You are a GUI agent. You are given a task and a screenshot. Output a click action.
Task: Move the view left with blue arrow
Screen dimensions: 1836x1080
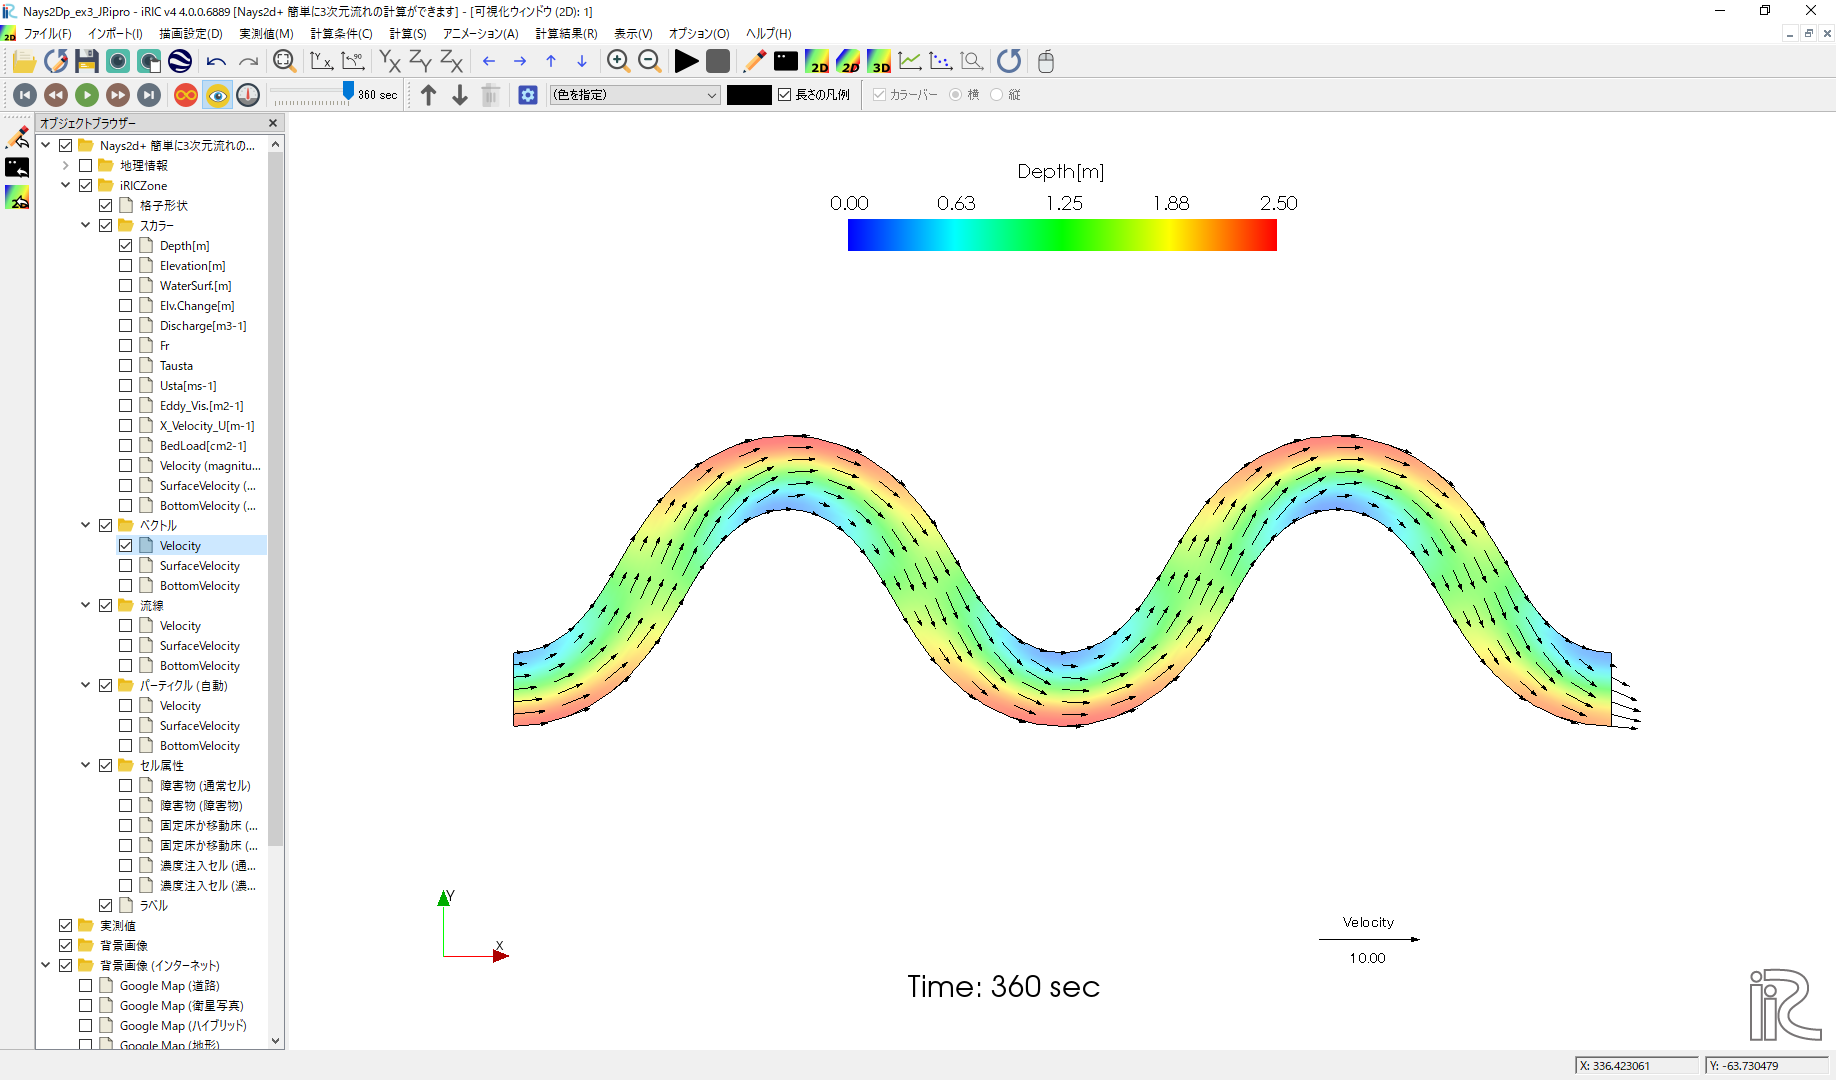tap(489, 62)
